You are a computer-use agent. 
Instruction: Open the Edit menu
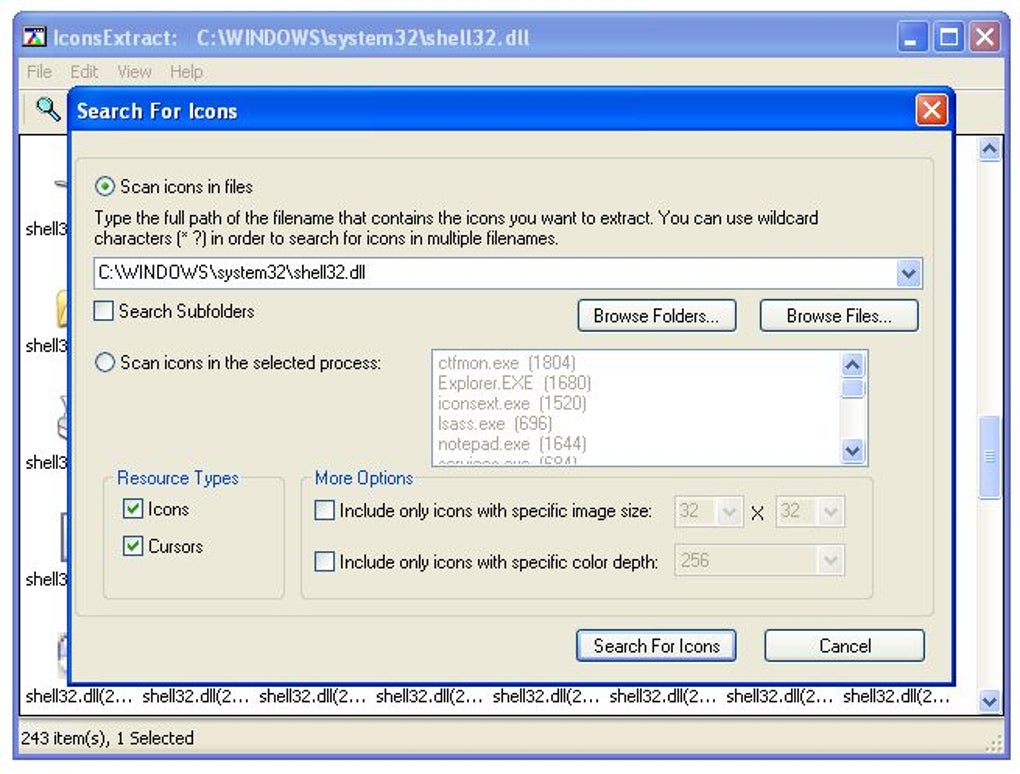[84, 72]
